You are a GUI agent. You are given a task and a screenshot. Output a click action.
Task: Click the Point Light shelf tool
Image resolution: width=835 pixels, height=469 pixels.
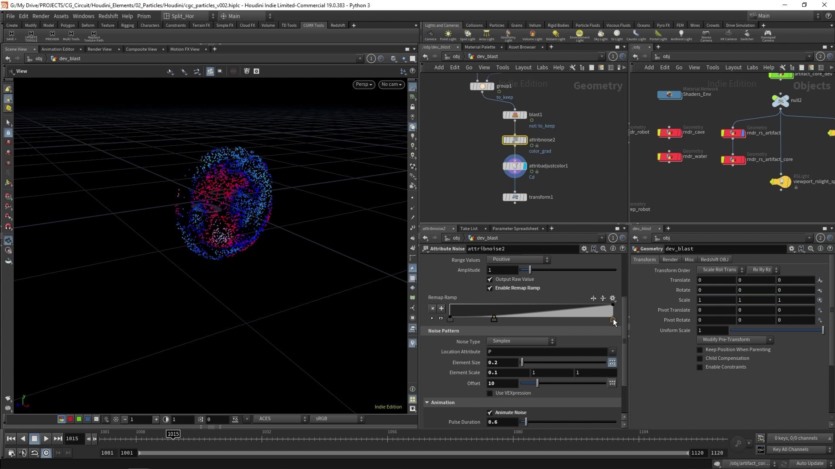448,36
